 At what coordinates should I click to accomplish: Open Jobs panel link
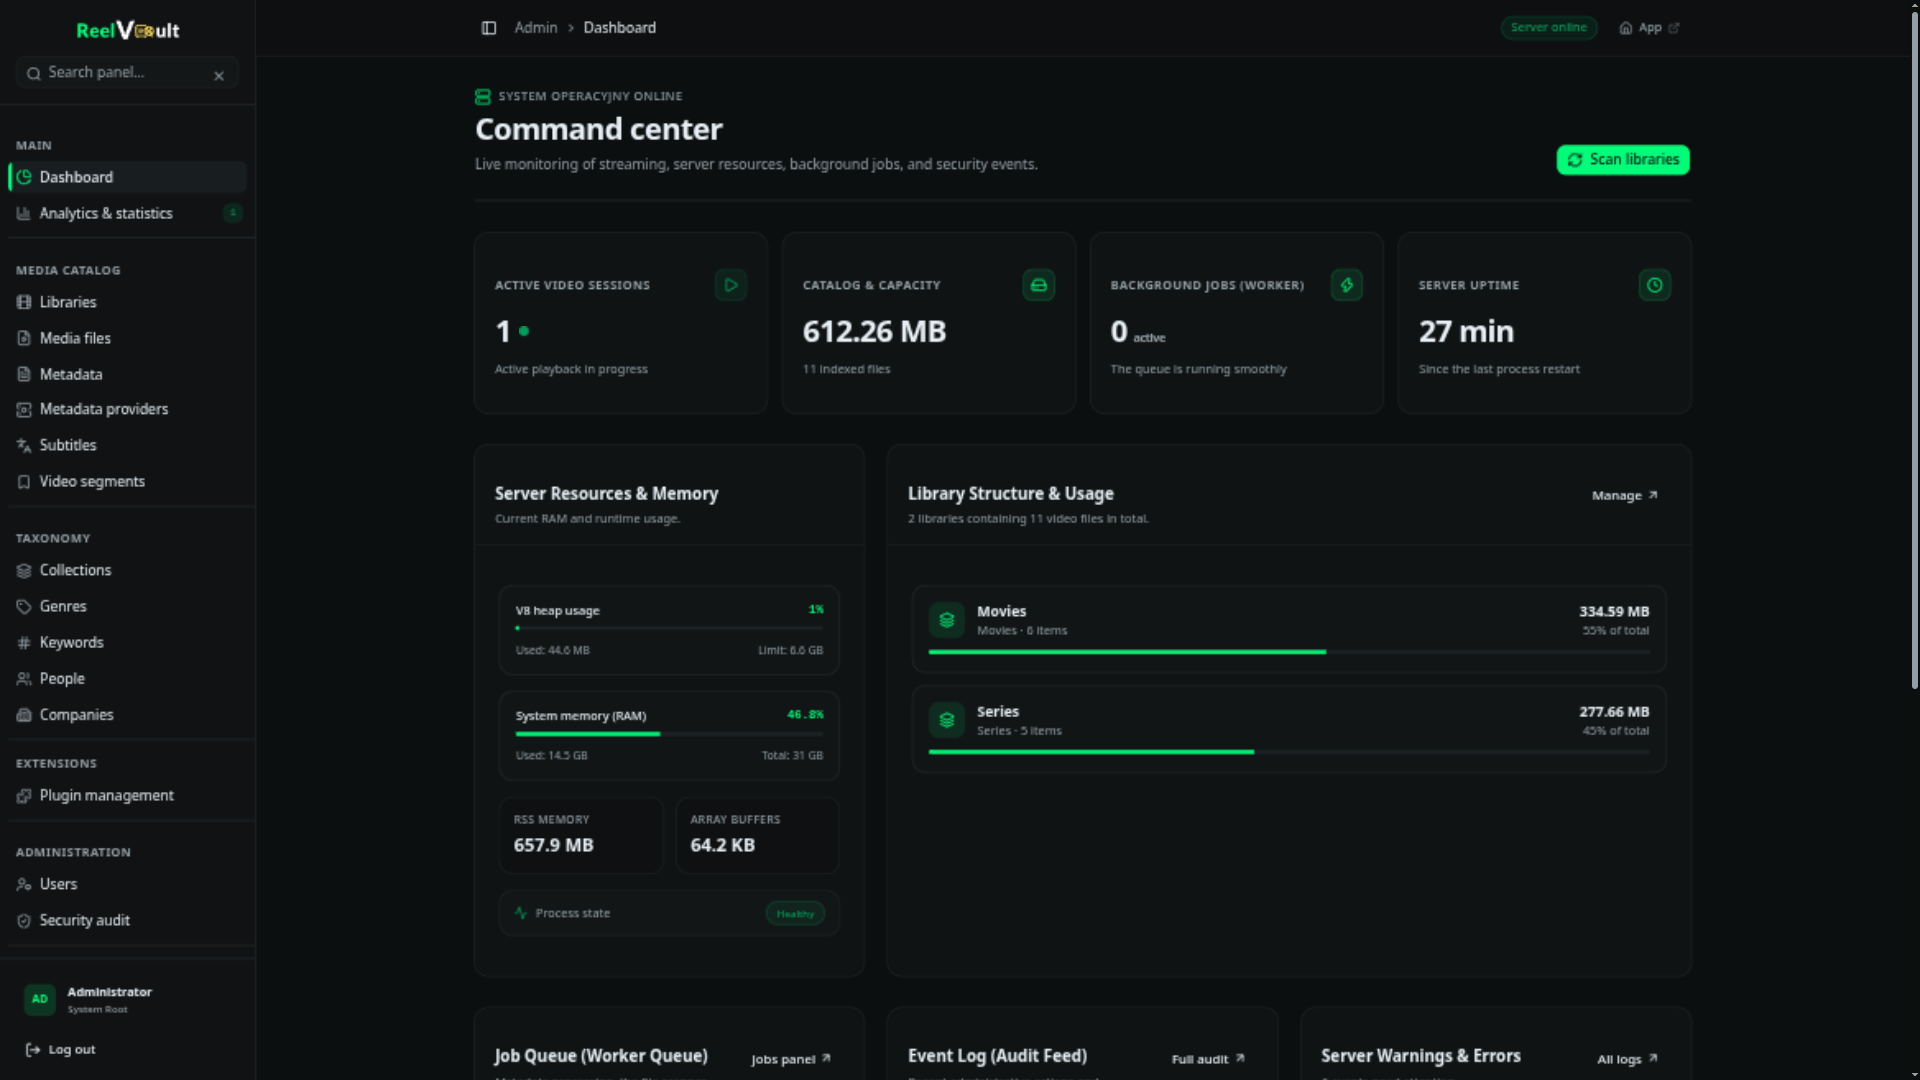[791, 1059]
